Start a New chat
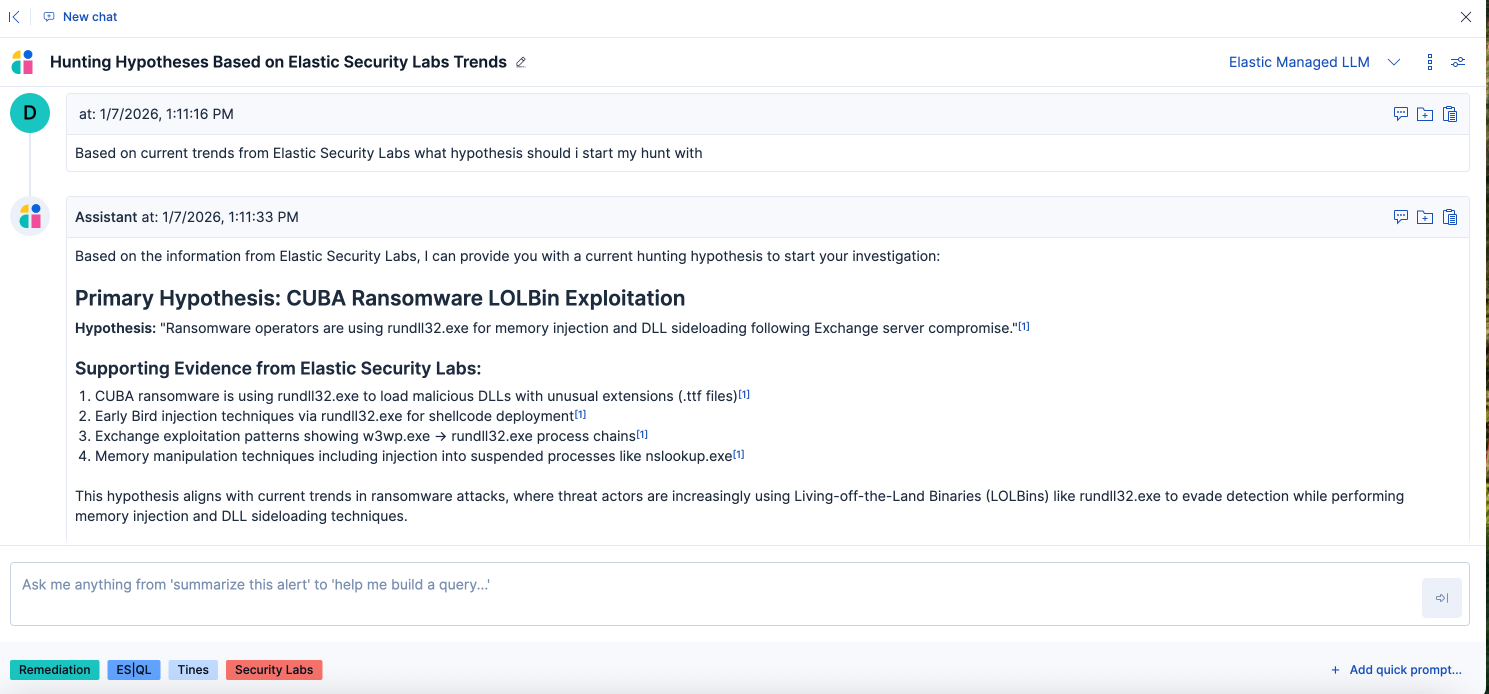 click(80, 17)
